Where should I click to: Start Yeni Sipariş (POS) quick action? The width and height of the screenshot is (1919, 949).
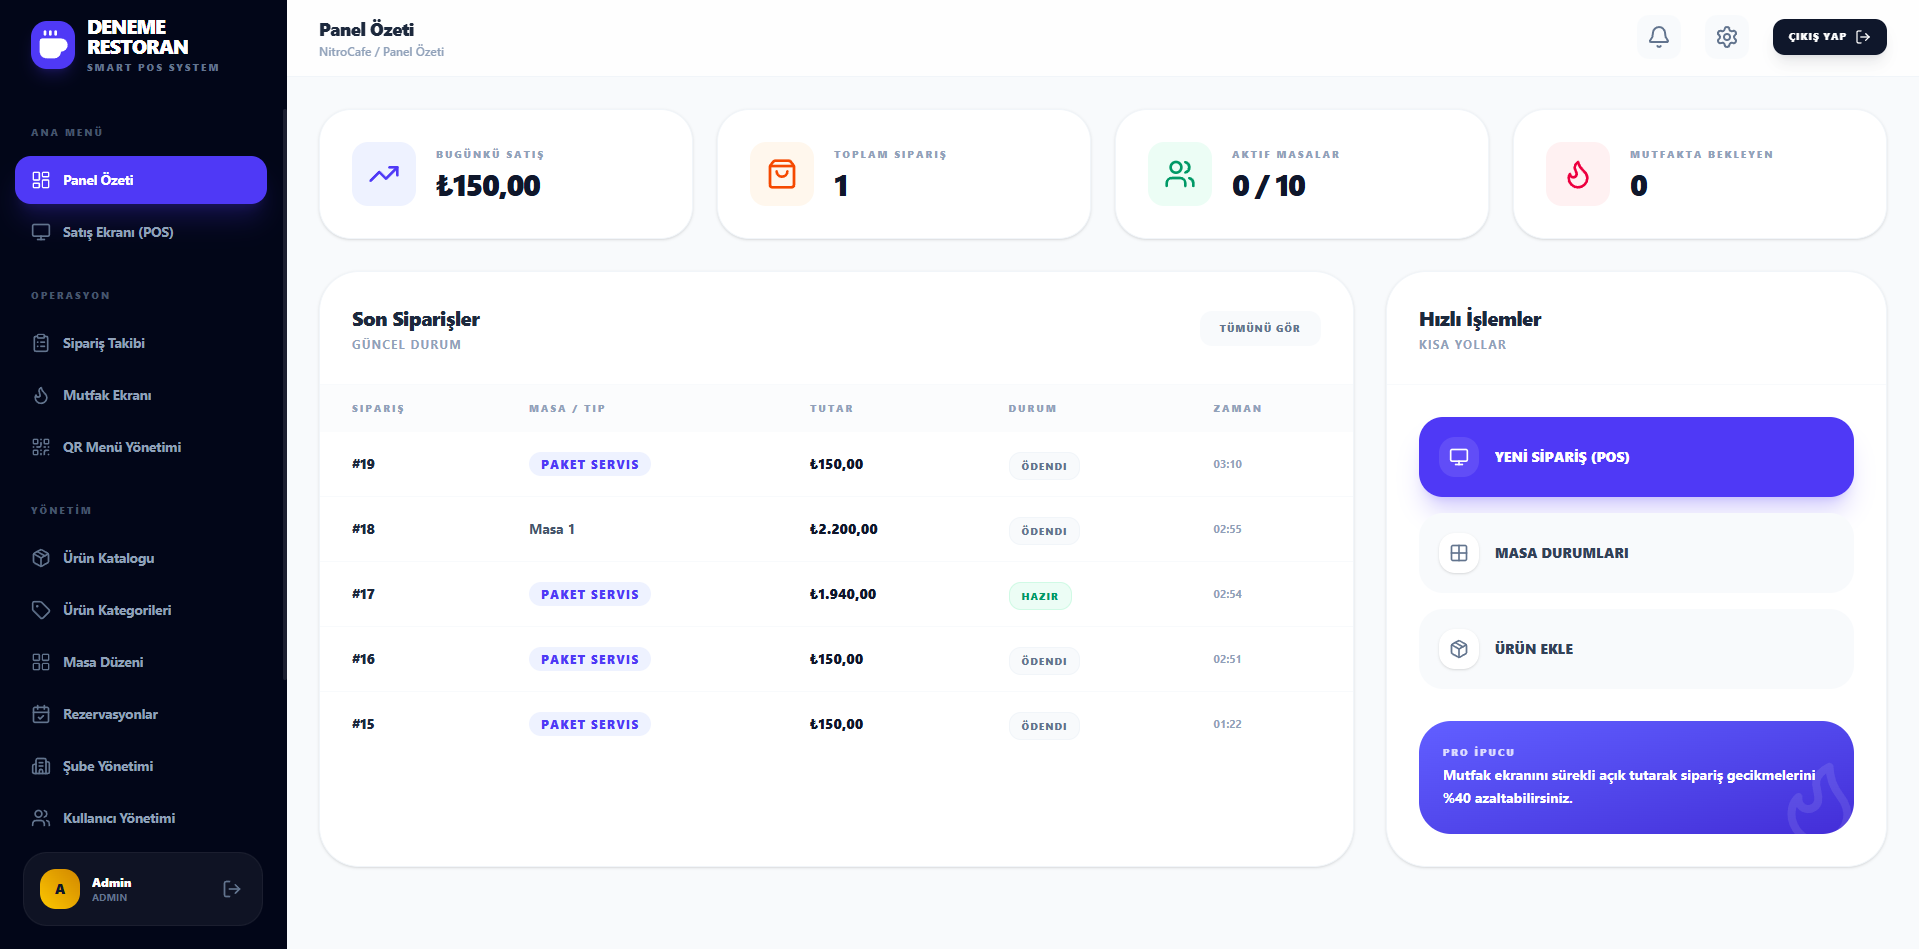pos(1635,457)
